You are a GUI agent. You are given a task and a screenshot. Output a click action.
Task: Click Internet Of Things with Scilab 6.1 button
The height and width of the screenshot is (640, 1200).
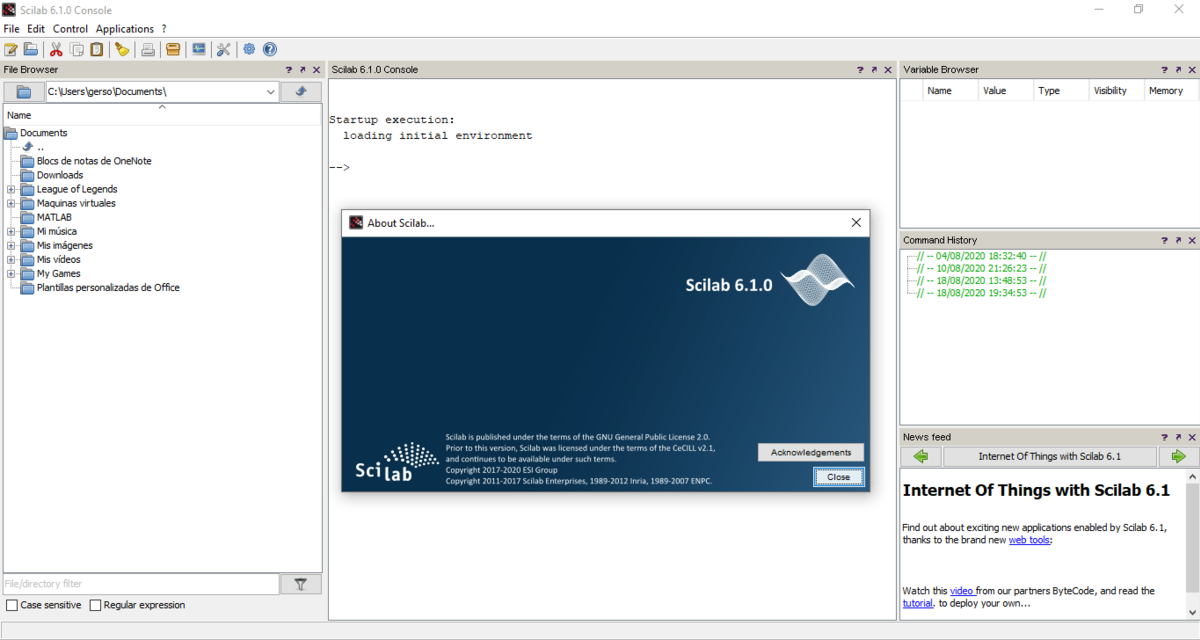tap(1049, 456)
